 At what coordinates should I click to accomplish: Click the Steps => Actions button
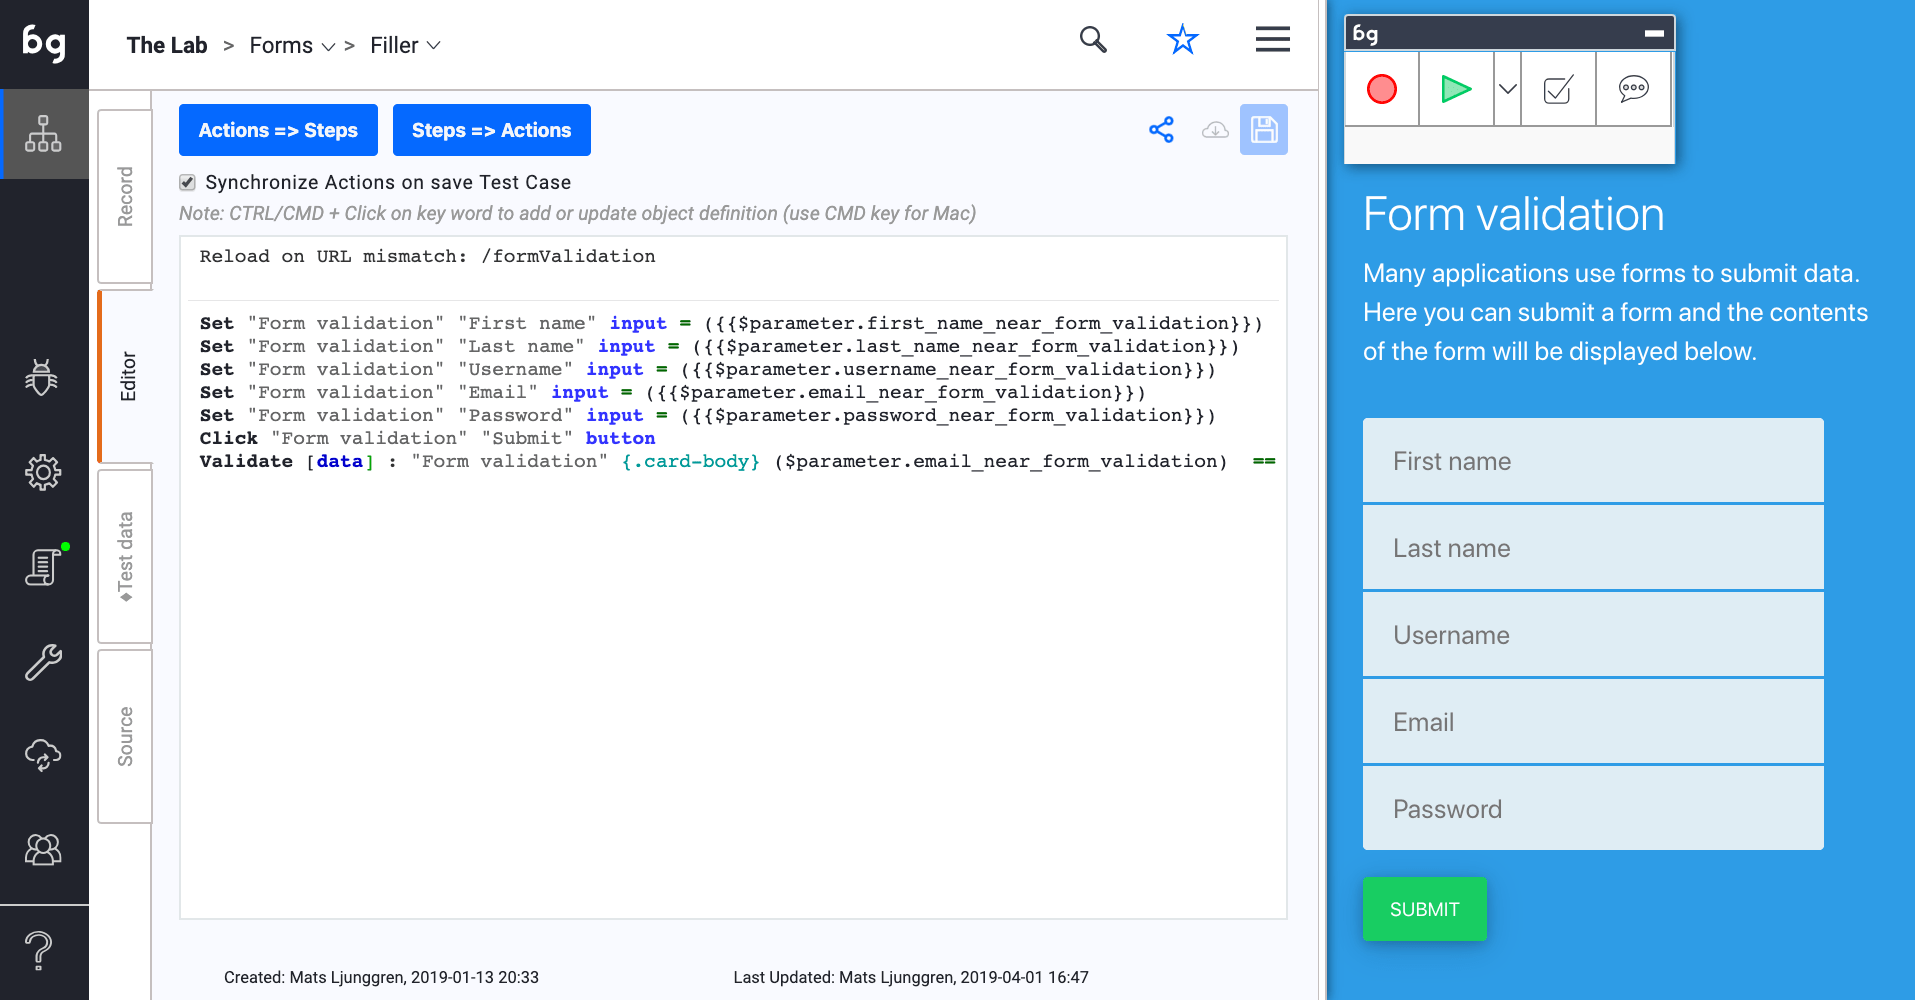(491, 130)
